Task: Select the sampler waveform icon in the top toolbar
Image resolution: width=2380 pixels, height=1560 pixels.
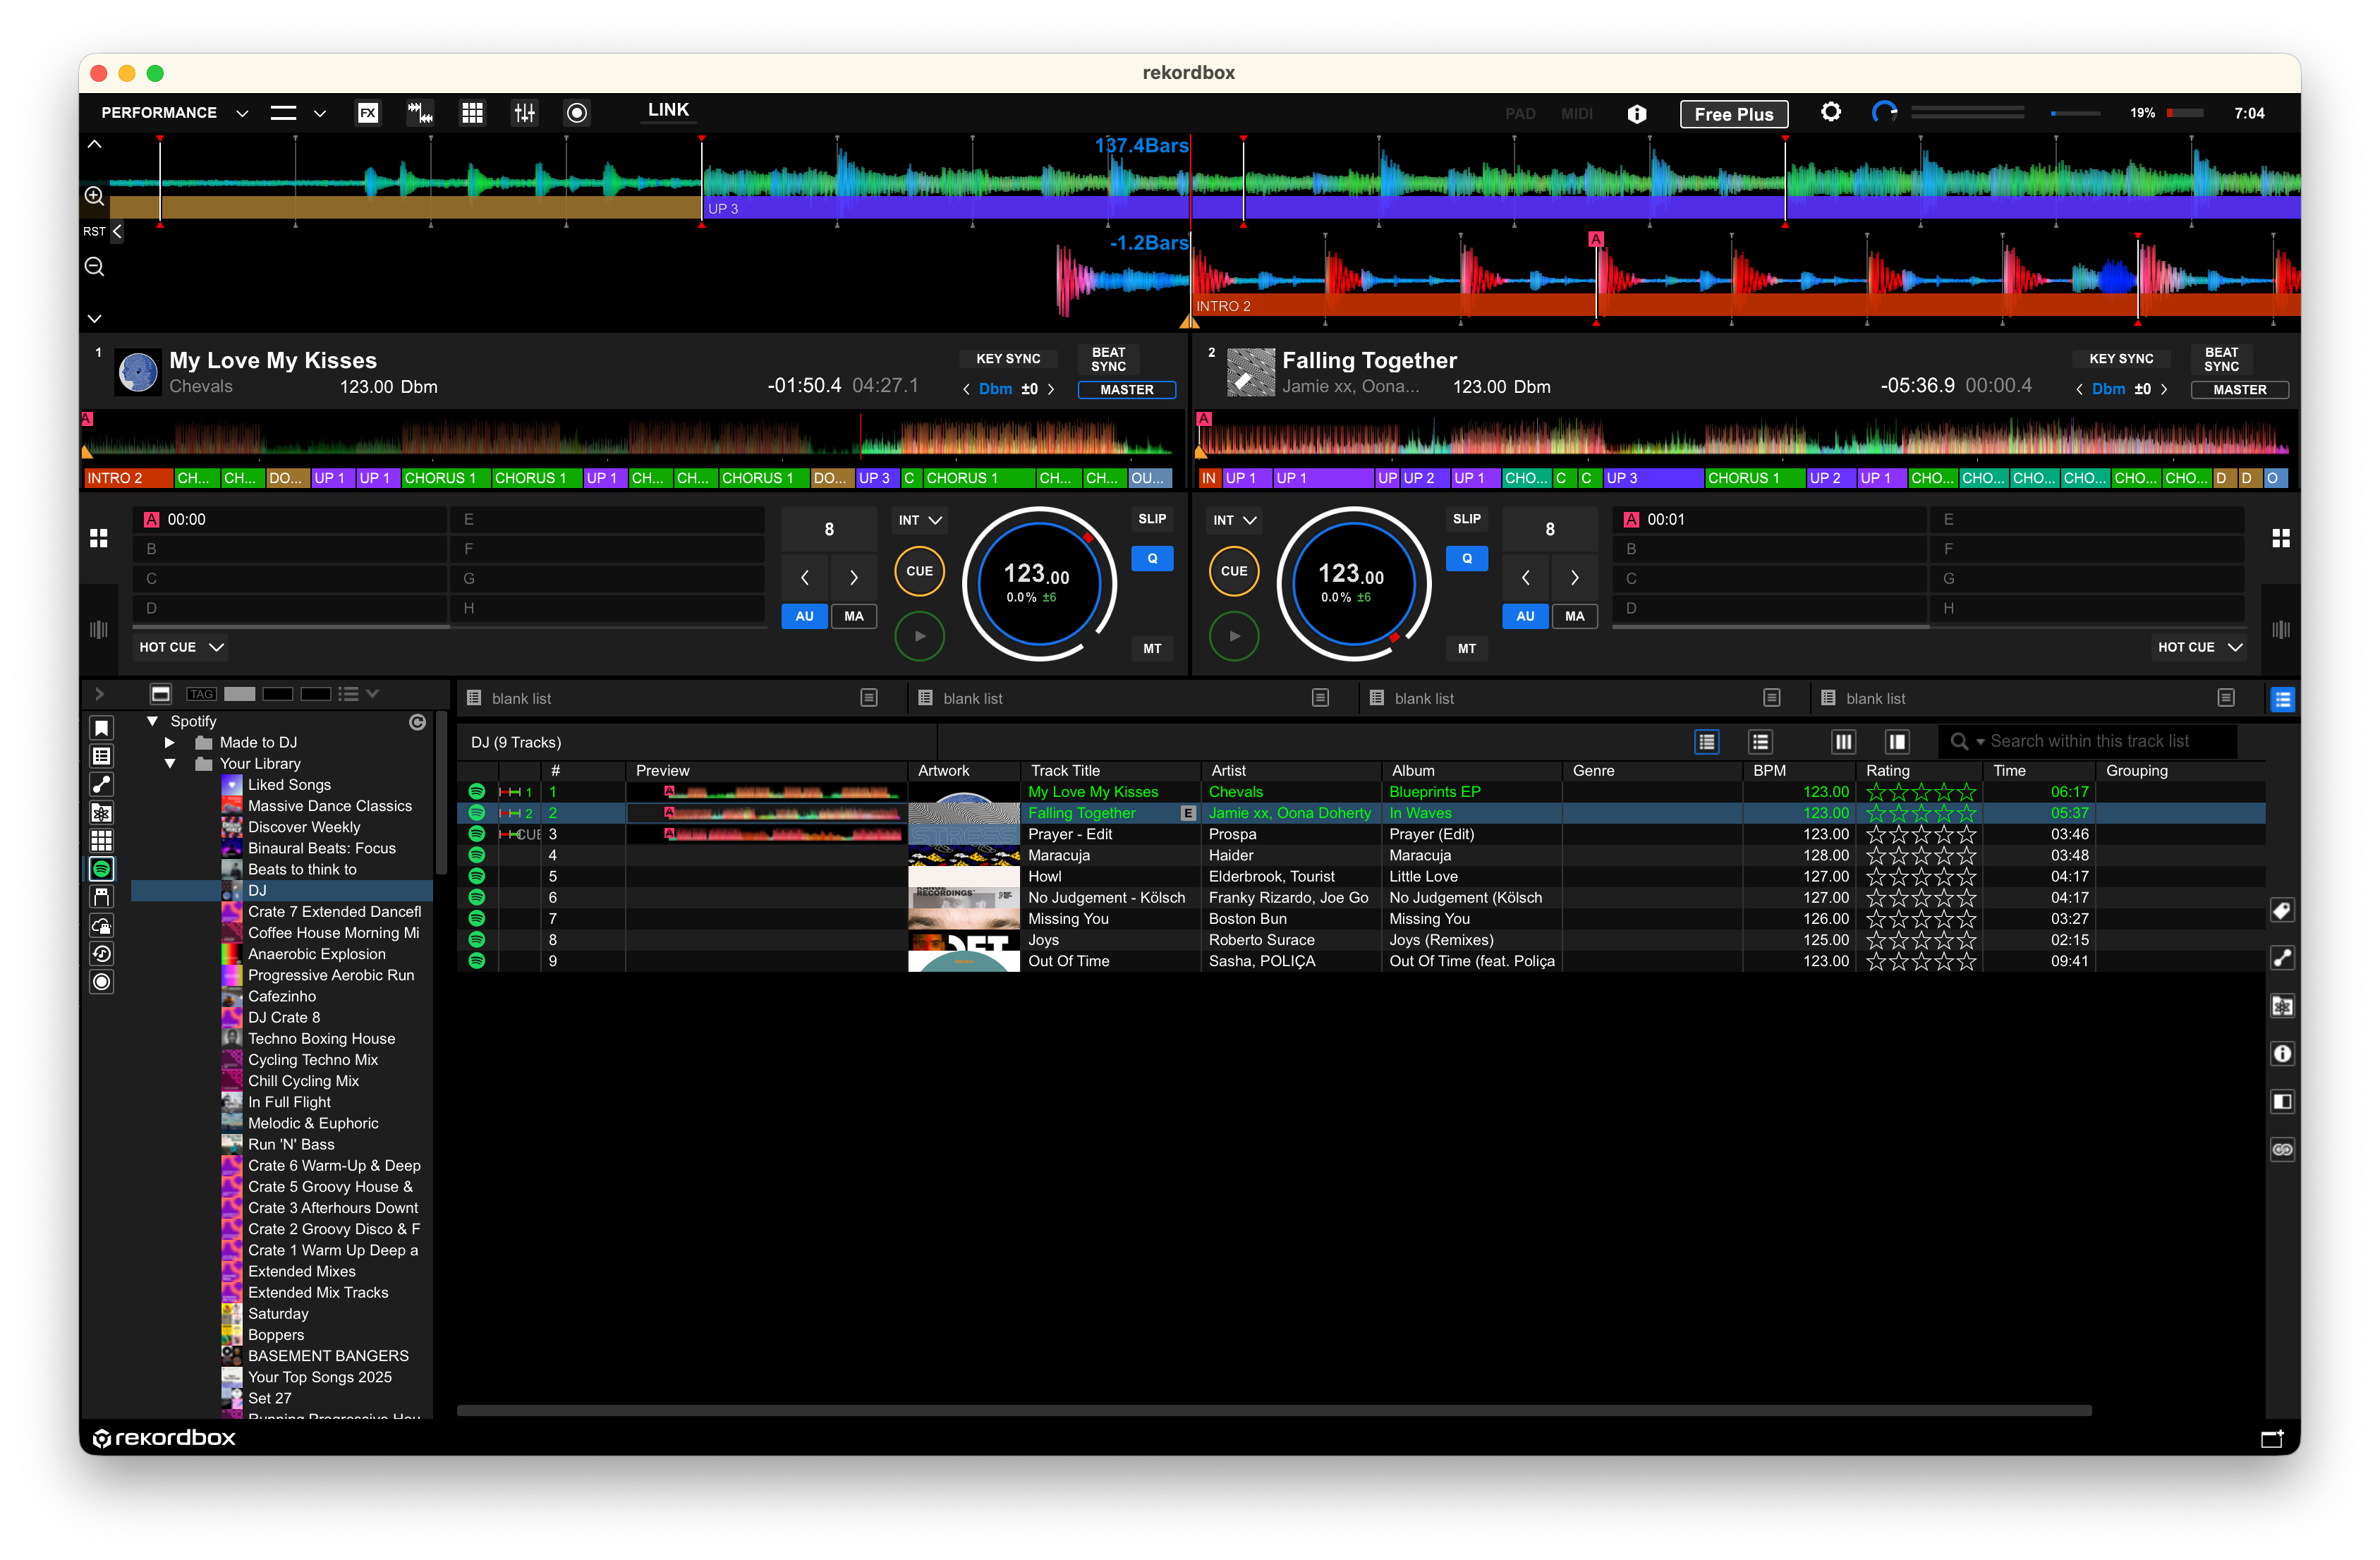Action: 420,112
